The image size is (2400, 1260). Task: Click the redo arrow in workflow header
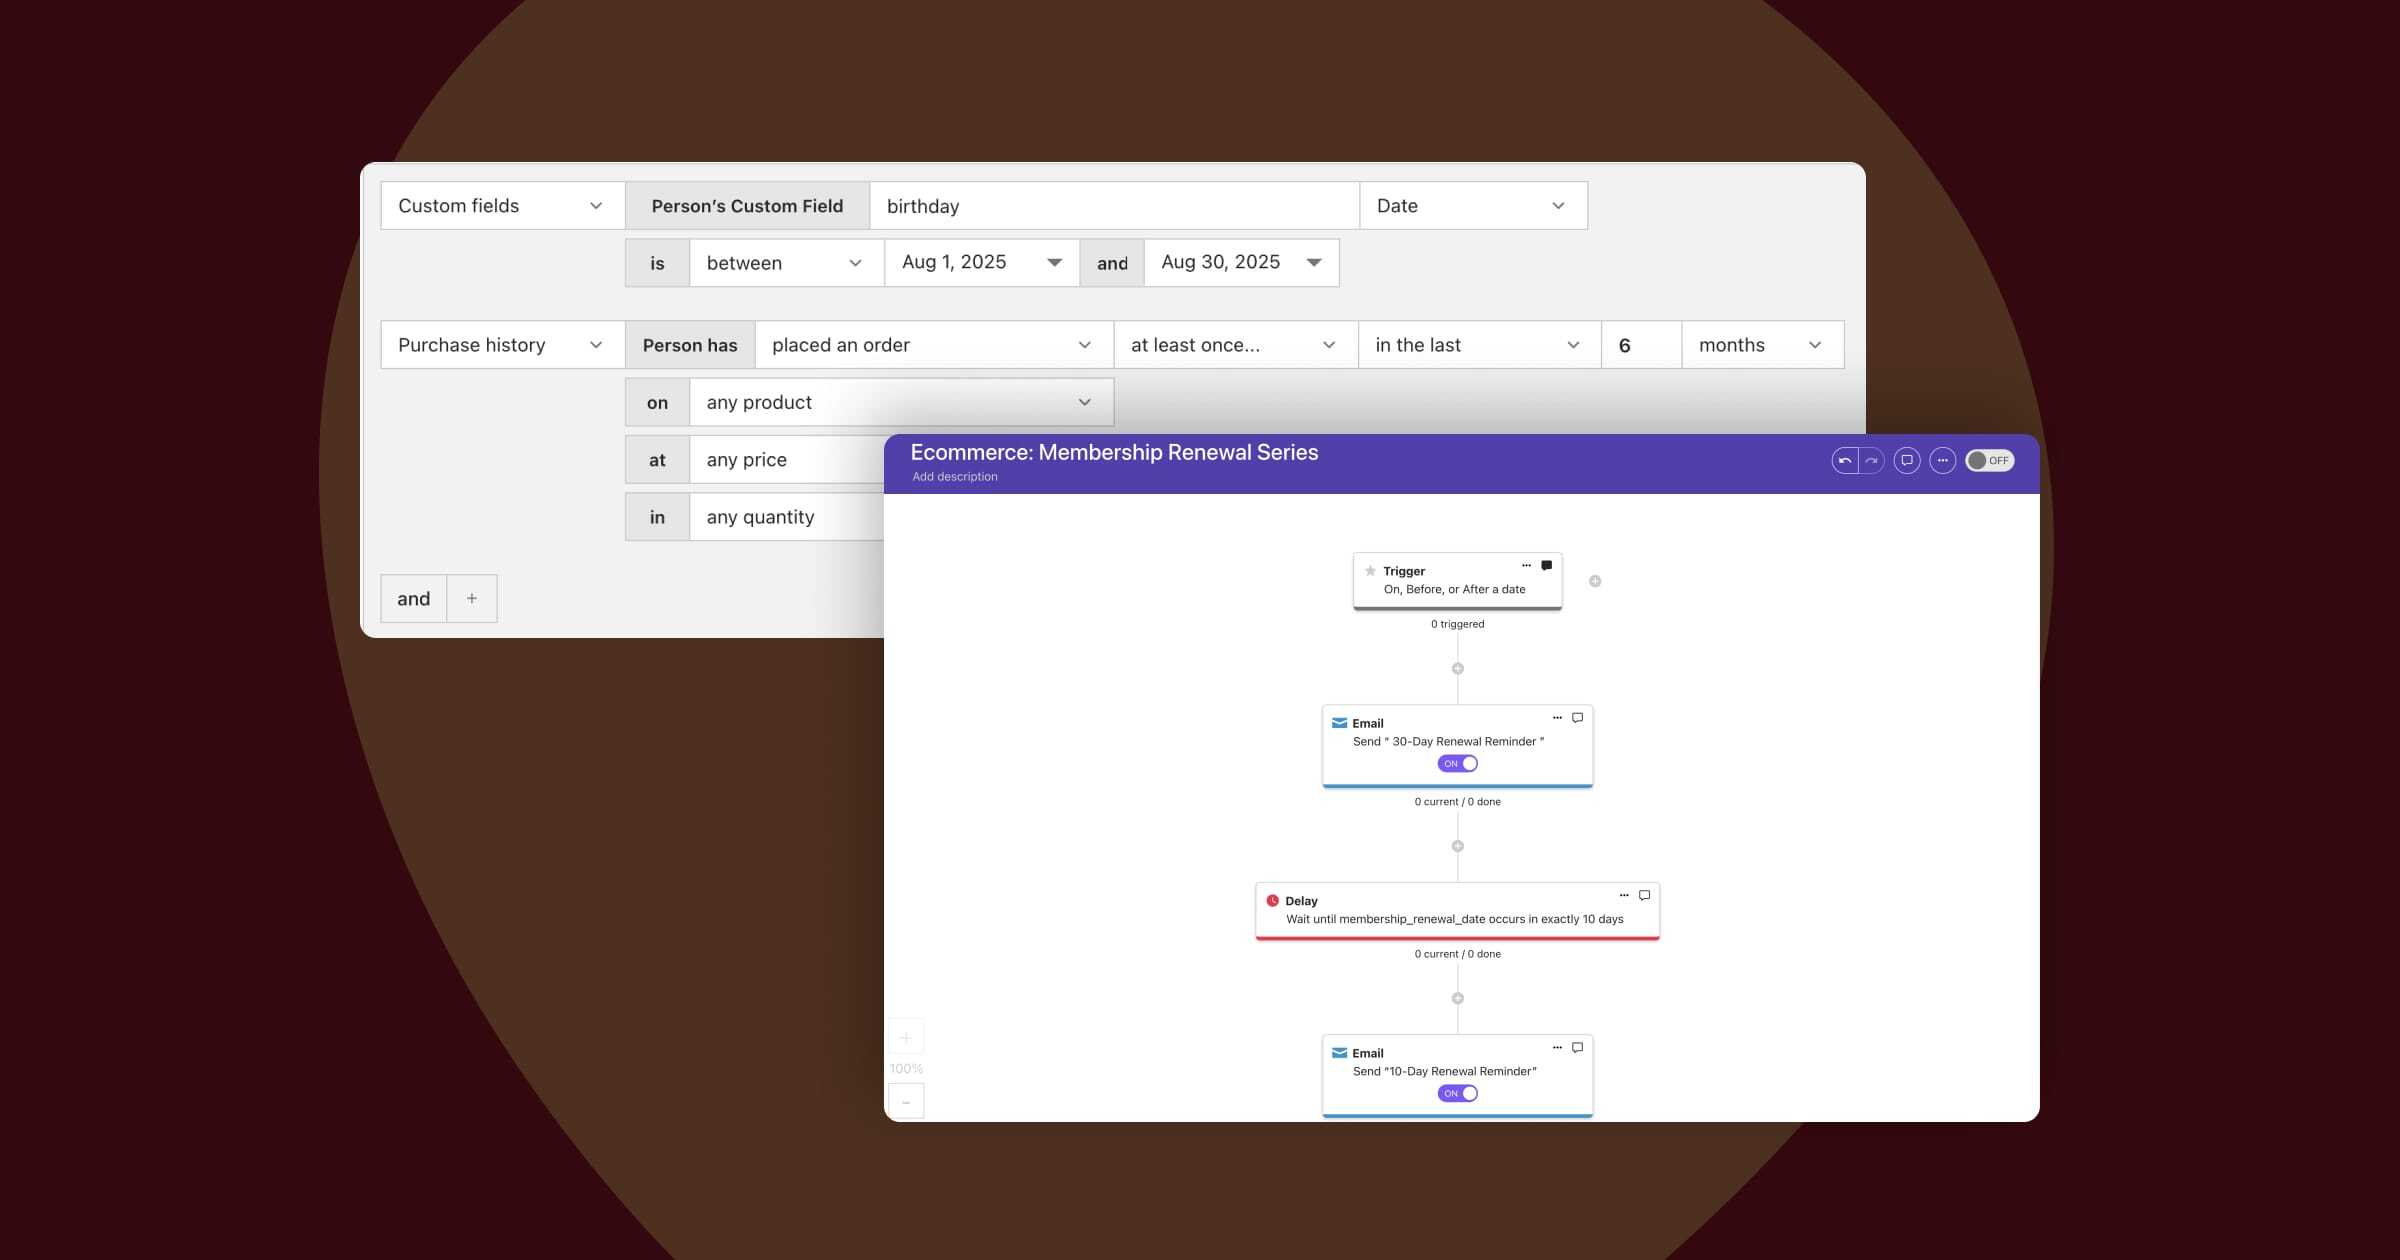coord(1872,461)
